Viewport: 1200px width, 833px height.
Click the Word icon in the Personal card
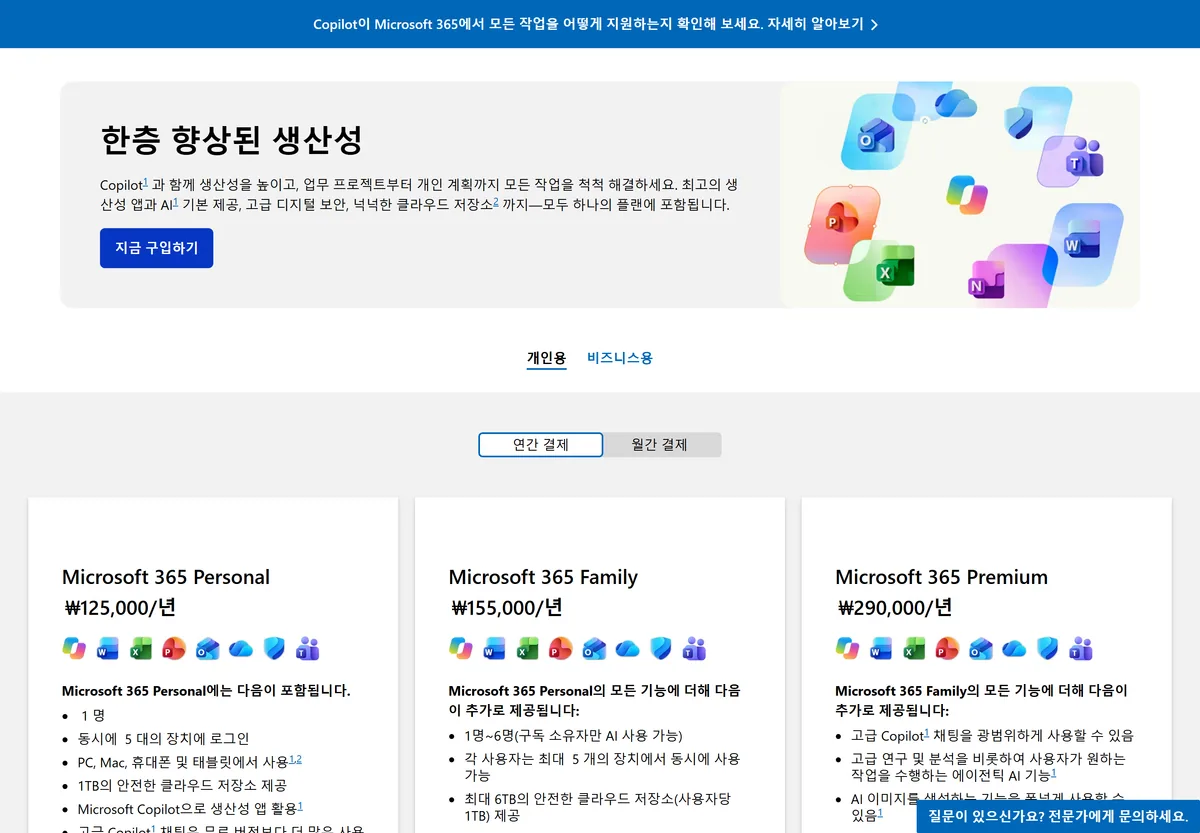[x=108, y=648]
